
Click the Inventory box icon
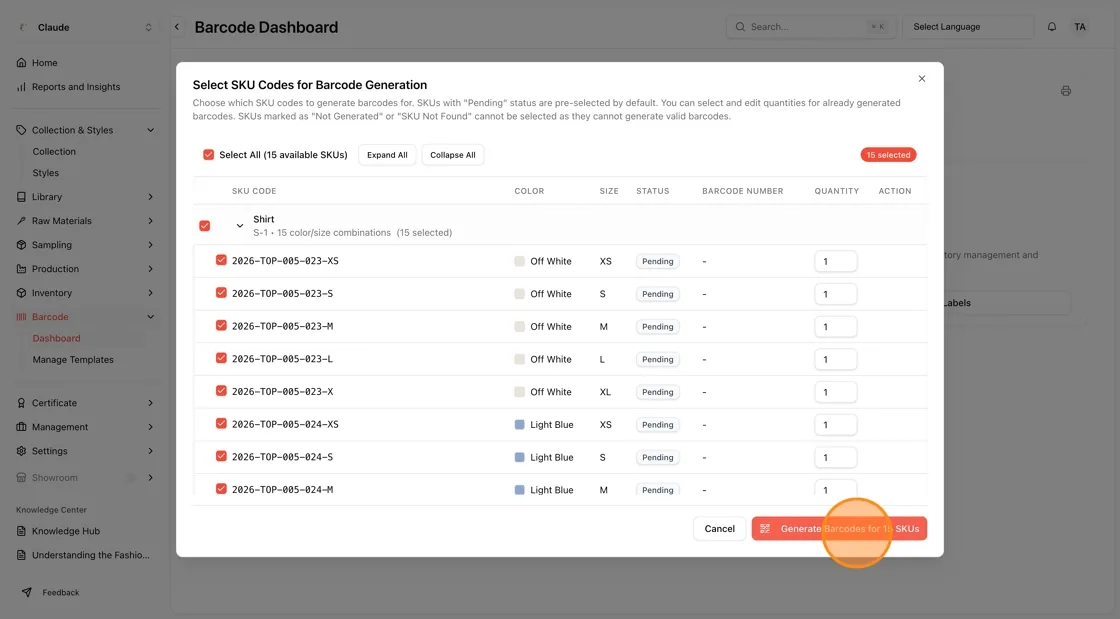[x=21, y=293]
